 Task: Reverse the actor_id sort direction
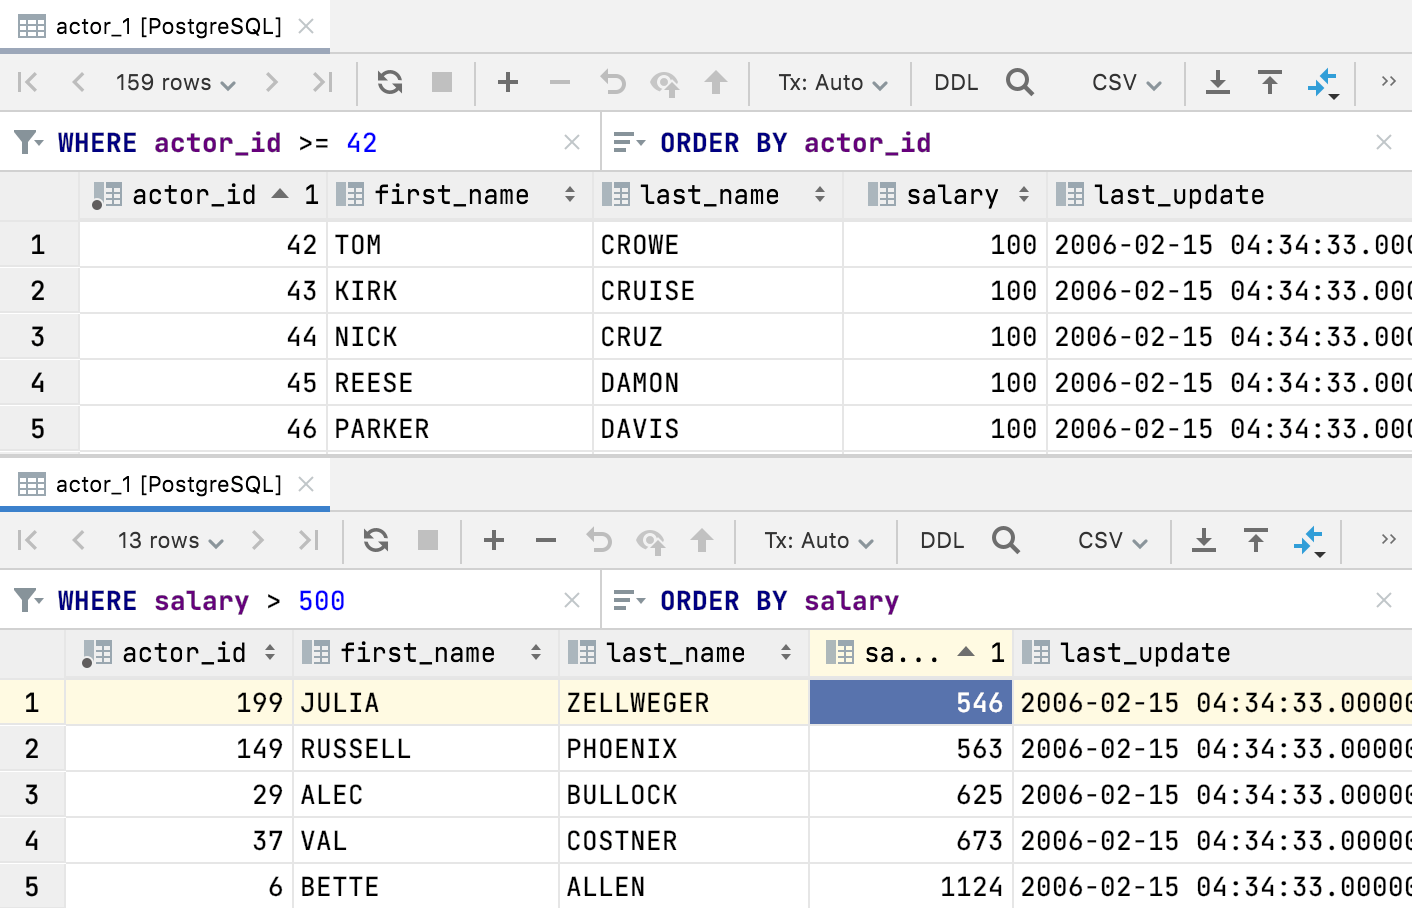click(281, 194)
